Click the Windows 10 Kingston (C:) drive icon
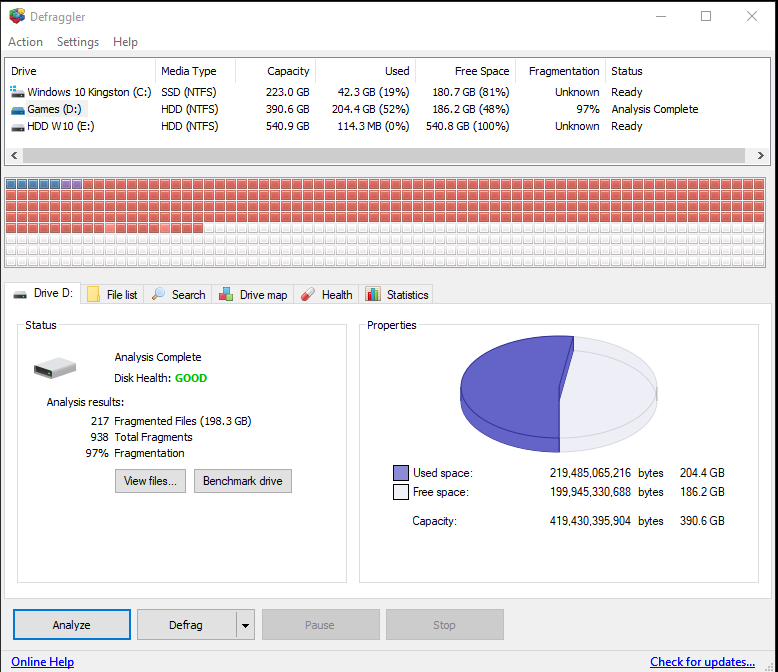778x672 pixels. click(17, 92)
